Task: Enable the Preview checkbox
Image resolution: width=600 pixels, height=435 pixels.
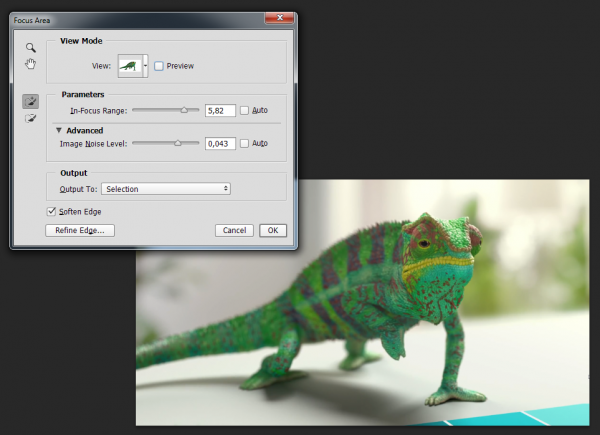Action: (160, 66)
